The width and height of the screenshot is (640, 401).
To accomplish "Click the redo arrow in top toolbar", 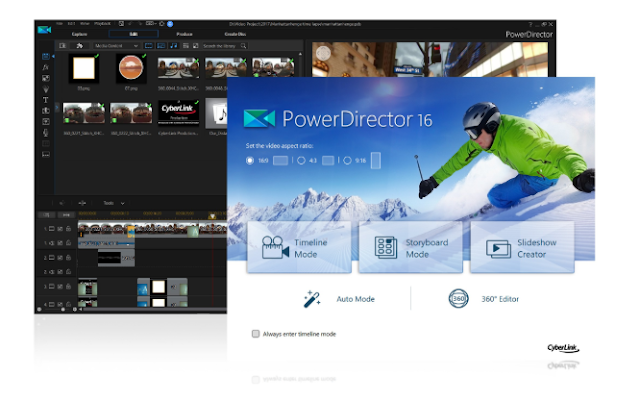I will [140, 24].
